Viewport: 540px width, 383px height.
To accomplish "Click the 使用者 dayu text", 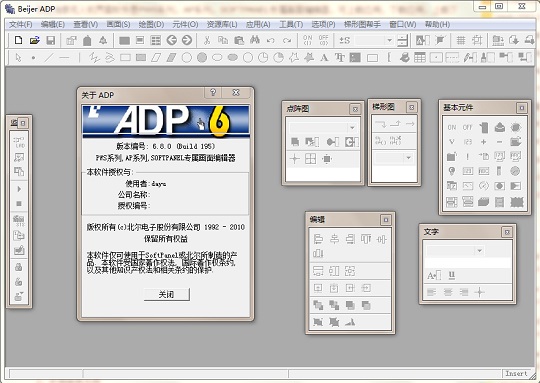I will click(x=145, y=184).
